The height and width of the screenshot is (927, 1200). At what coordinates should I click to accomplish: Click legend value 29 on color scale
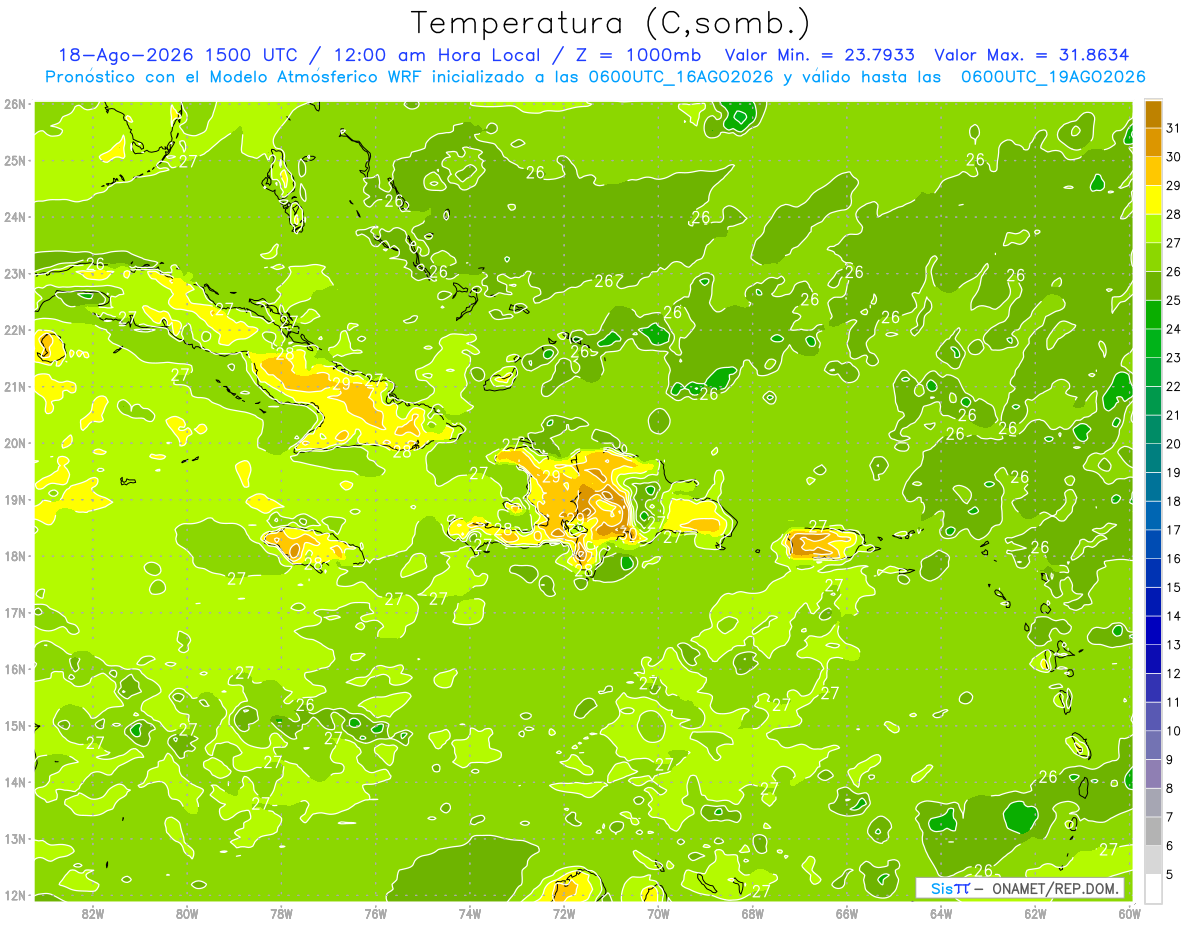1174,186
